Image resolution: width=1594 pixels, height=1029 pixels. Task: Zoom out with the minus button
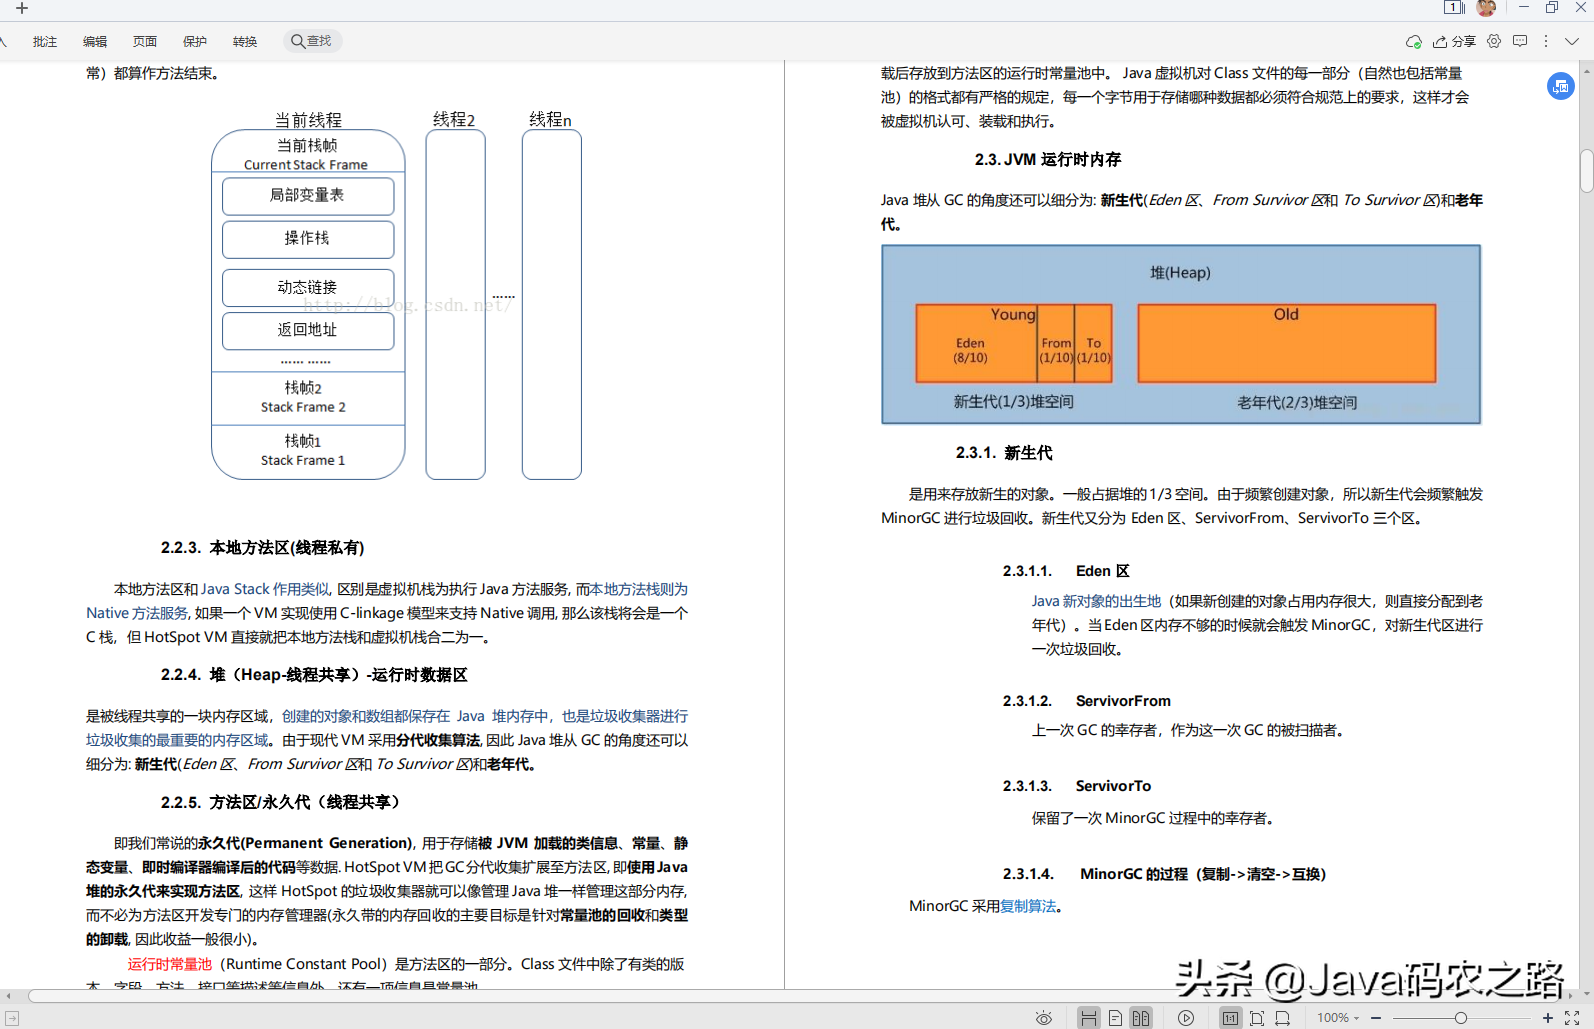[1376, 1018]
